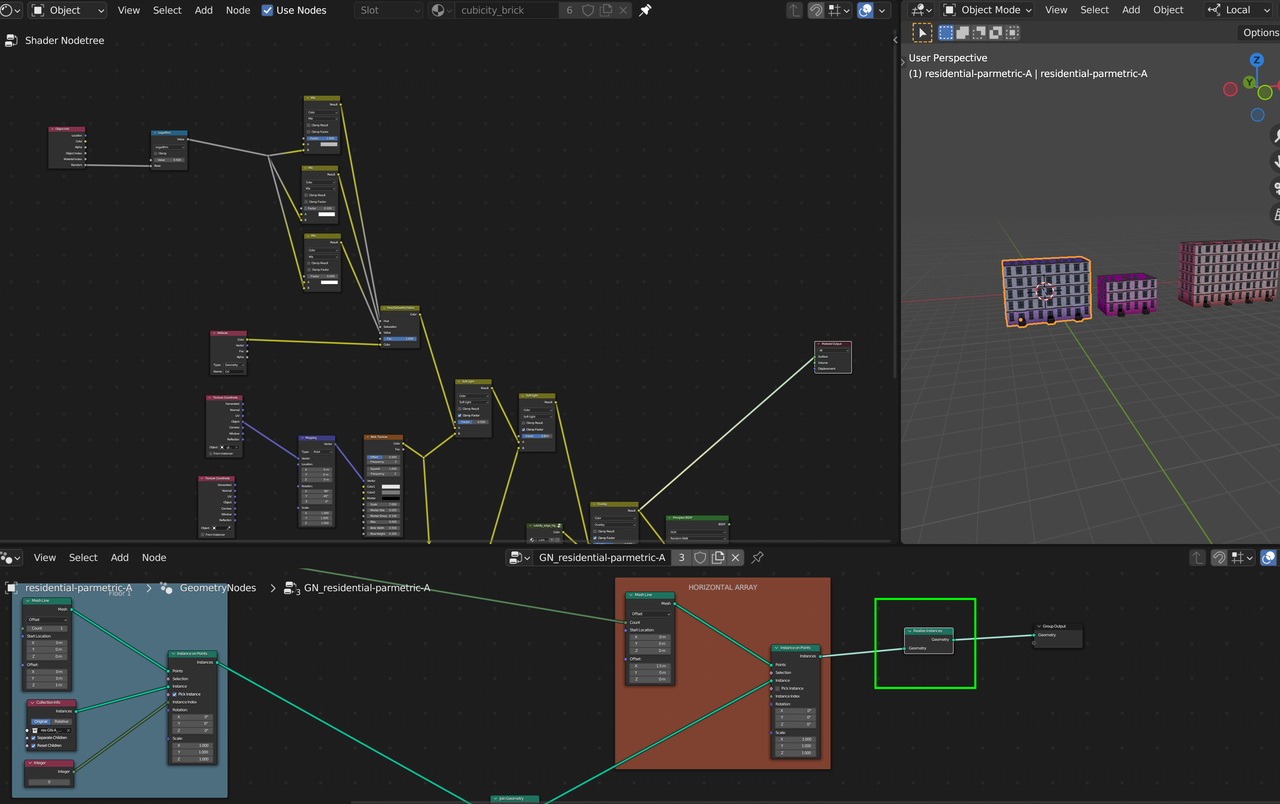Duplicate the GN_residential-parmetric-A node group
Viewport: 1280px width, 804px height.
[718, 558]
